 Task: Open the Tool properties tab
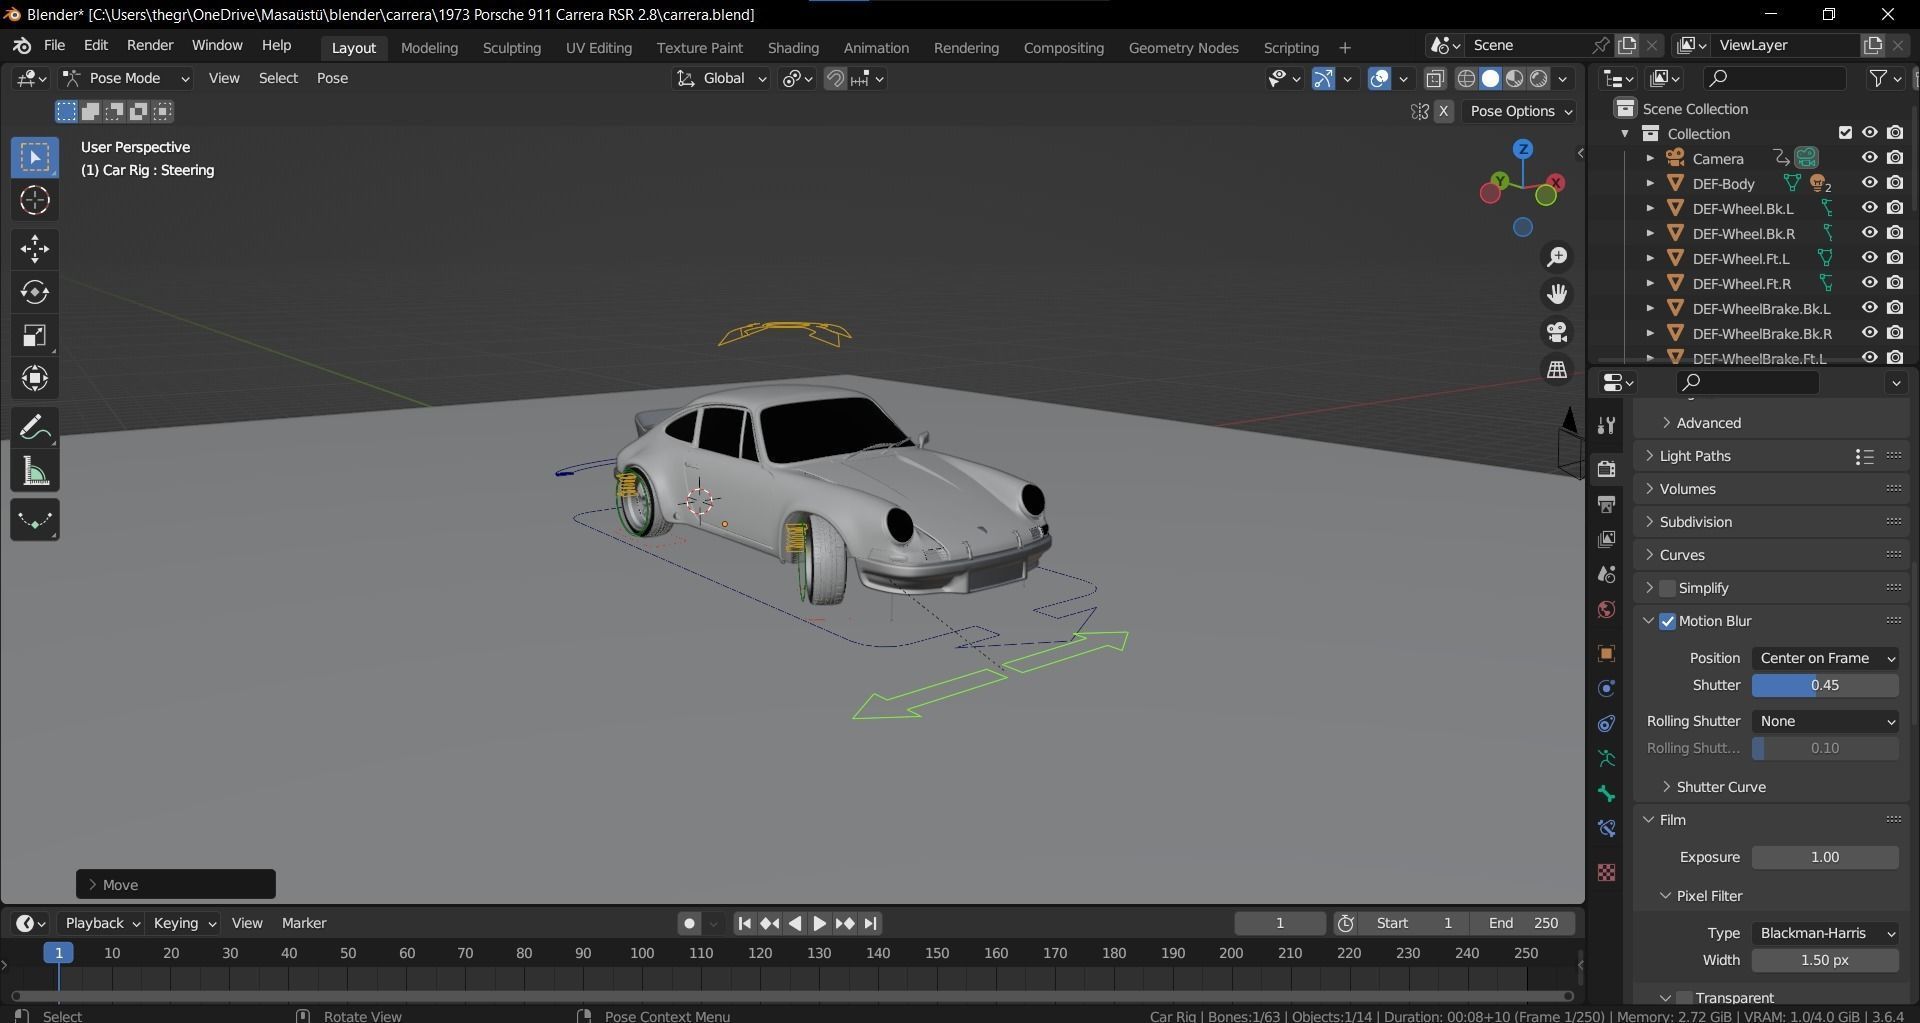(x=1607, y=425)
